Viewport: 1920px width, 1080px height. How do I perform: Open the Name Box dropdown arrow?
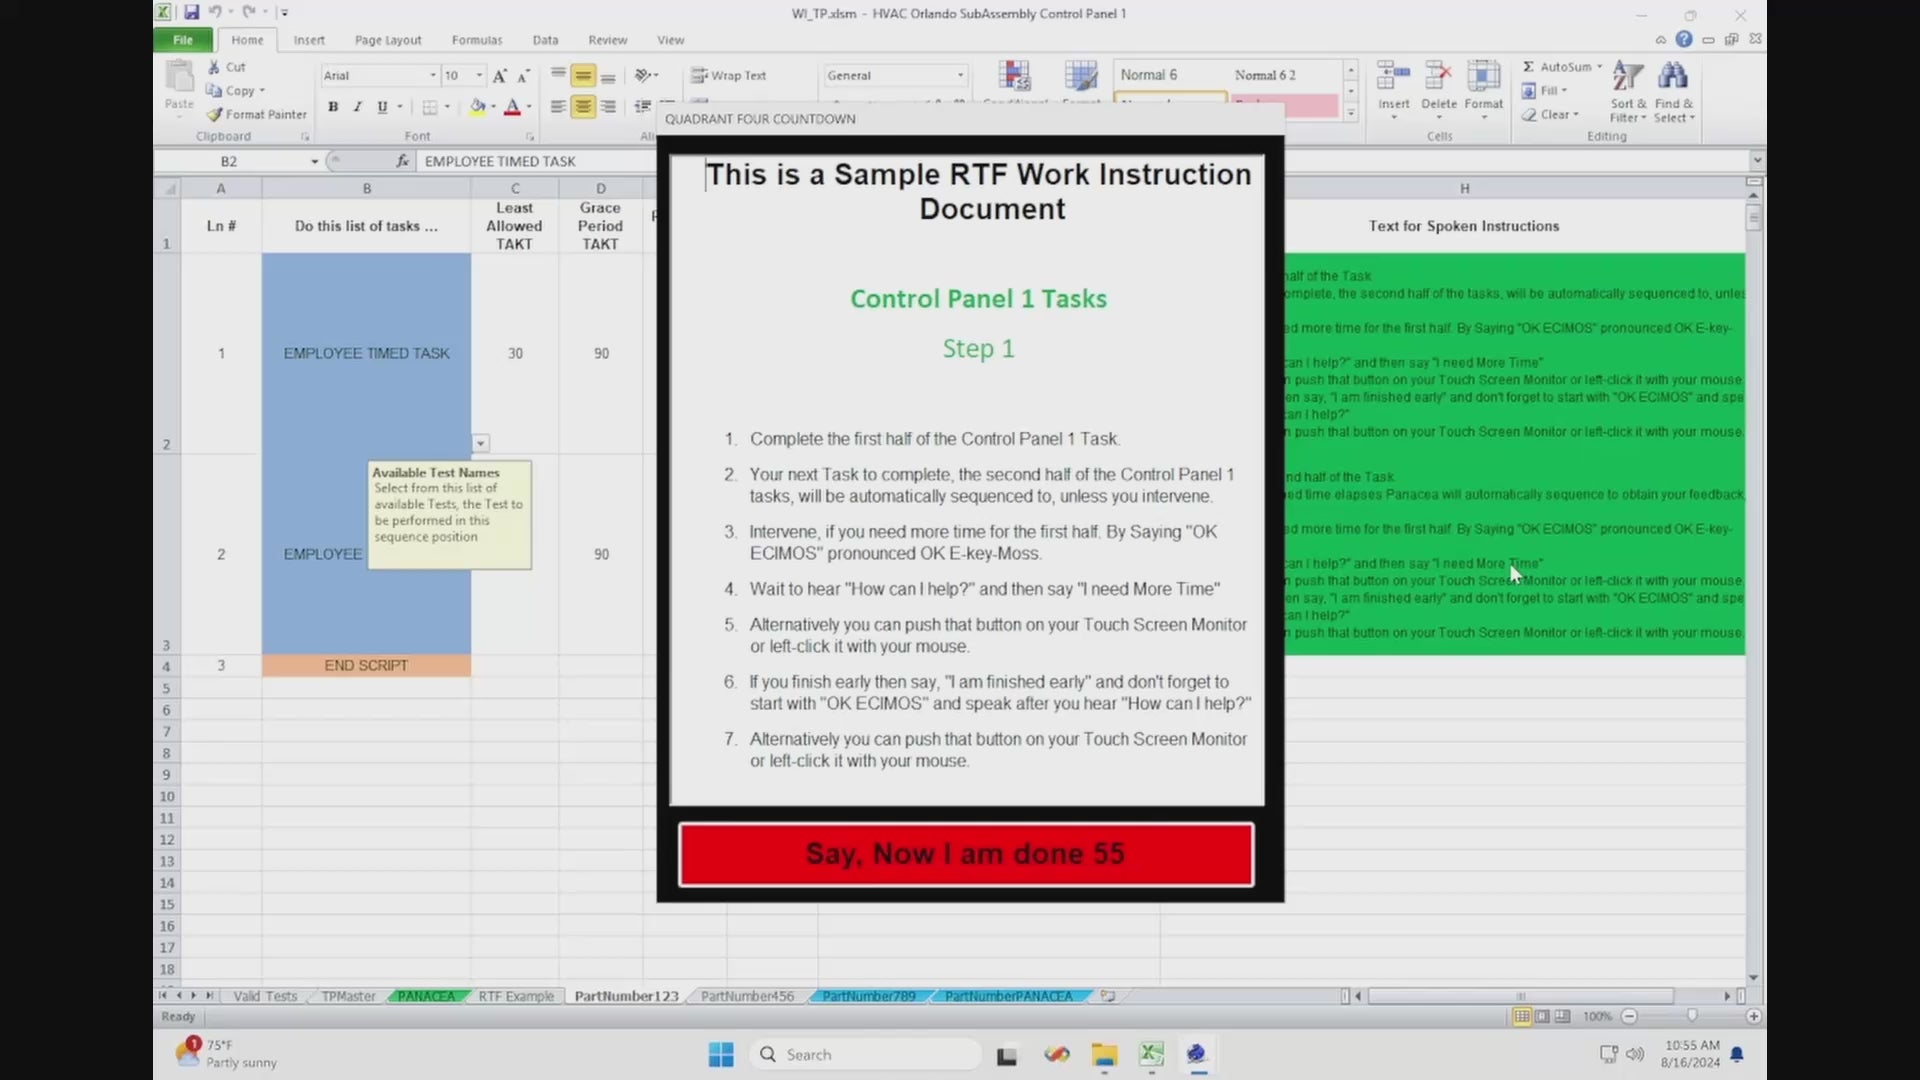(314, 161)
